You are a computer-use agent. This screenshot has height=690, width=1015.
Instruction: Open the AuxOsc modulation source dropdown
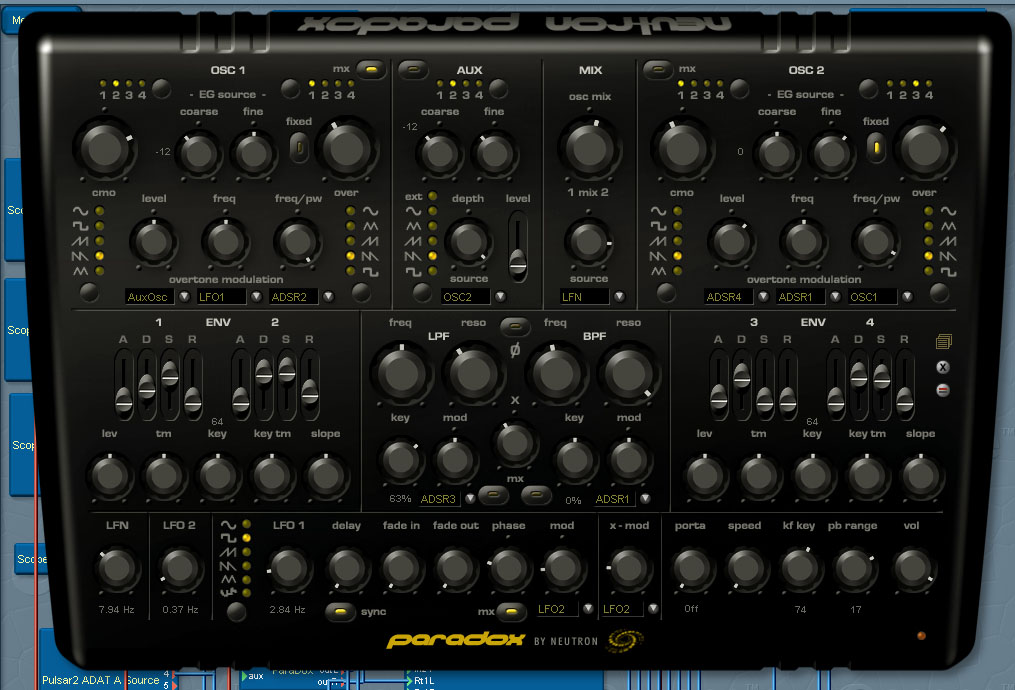184,297
